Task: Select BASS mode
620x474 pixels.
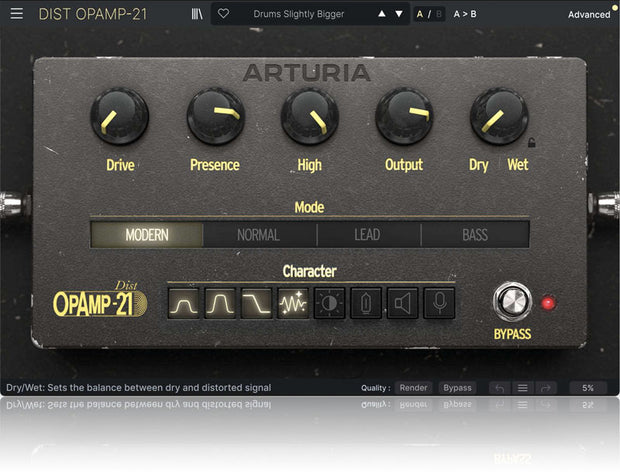Action: (475, 235)
